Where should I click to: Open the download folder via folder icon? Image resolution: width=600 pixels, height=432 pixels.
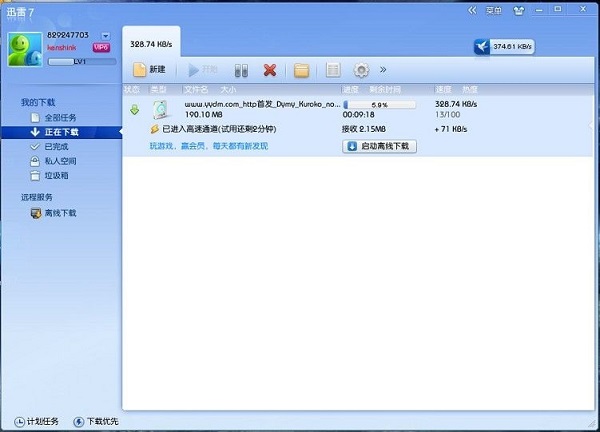(301, 70)
